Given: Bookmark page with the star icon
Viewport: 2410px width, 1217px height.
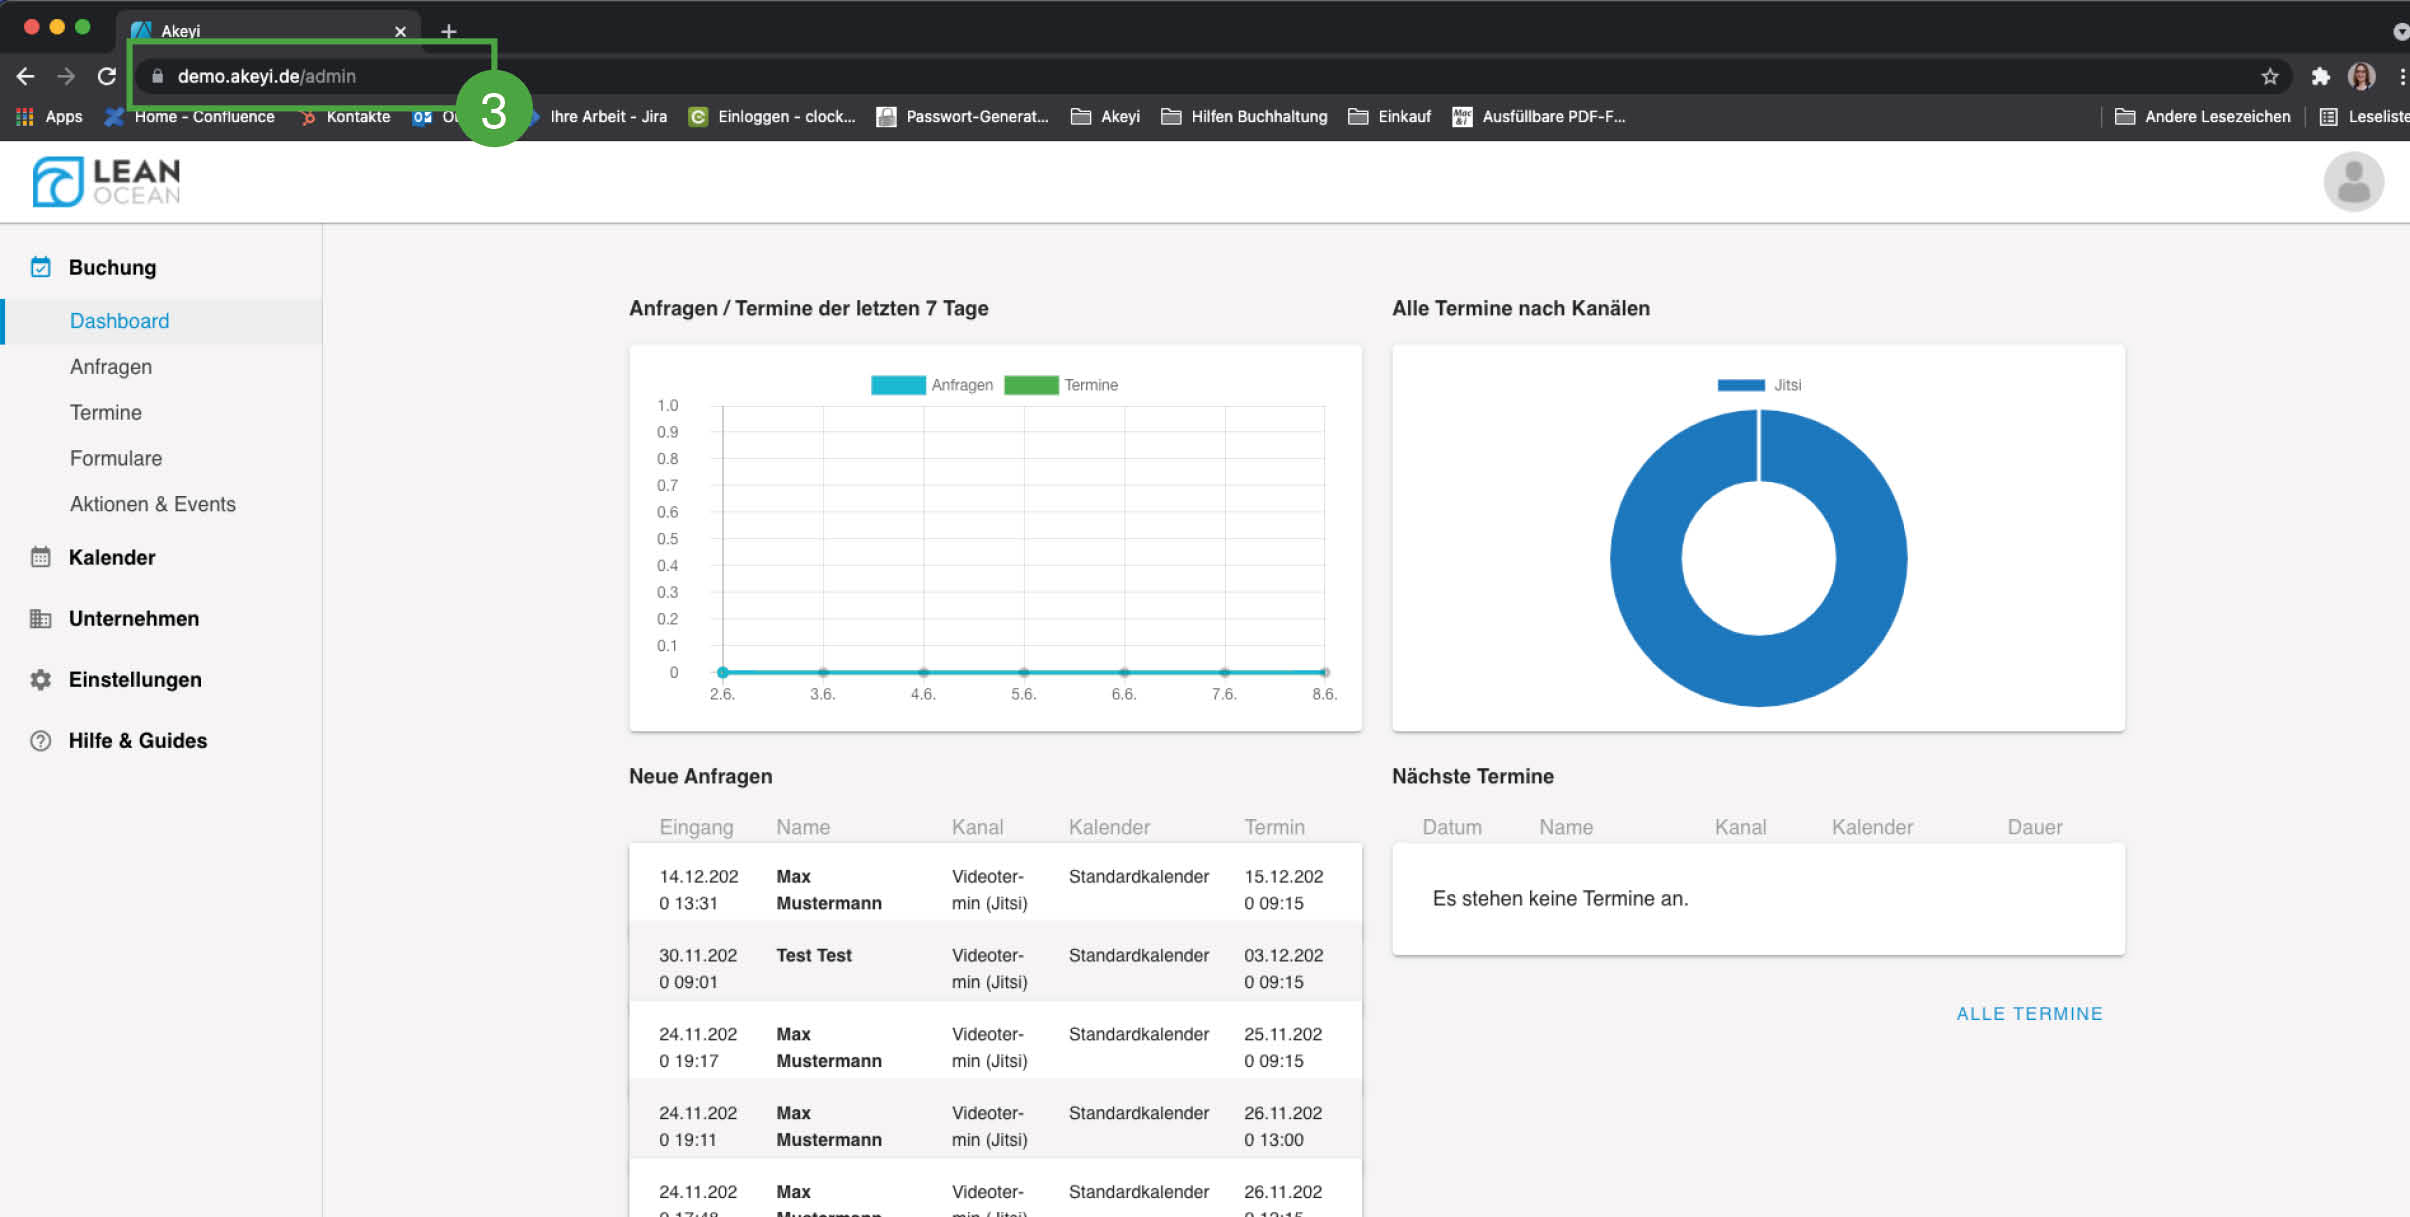Looking at the screenshot, I should click(x=2269, y=77).
